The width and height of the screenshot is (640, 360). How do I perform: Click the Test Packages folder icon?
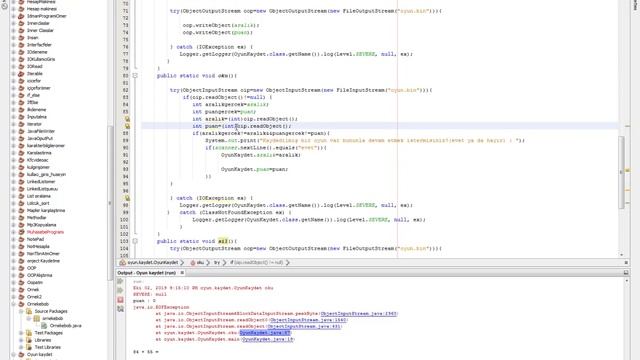[29, 333]
